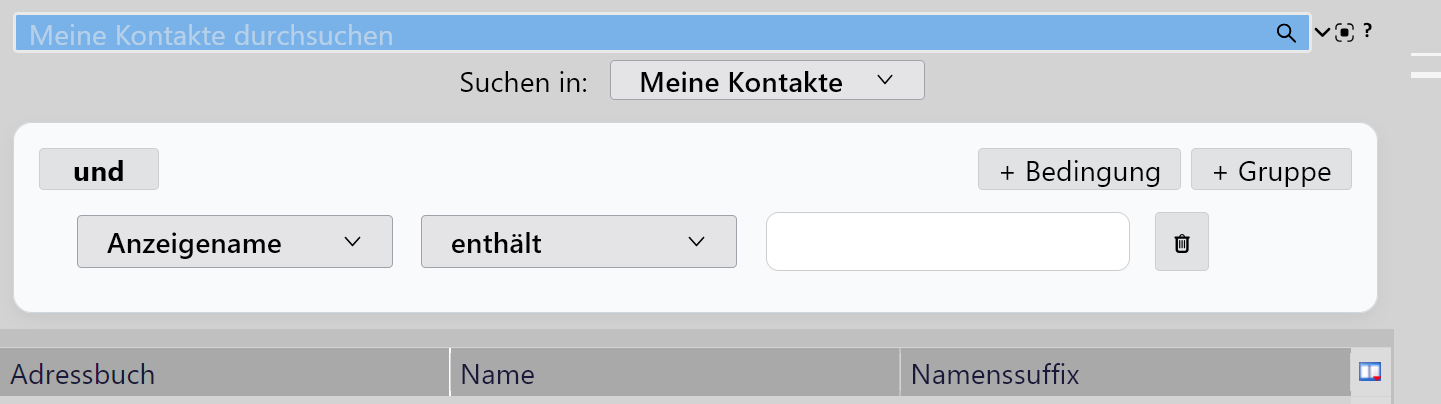The image size is (1441, 404).
Task: Add a condition with '+ Bedingung'
Action: [1079, 170]
